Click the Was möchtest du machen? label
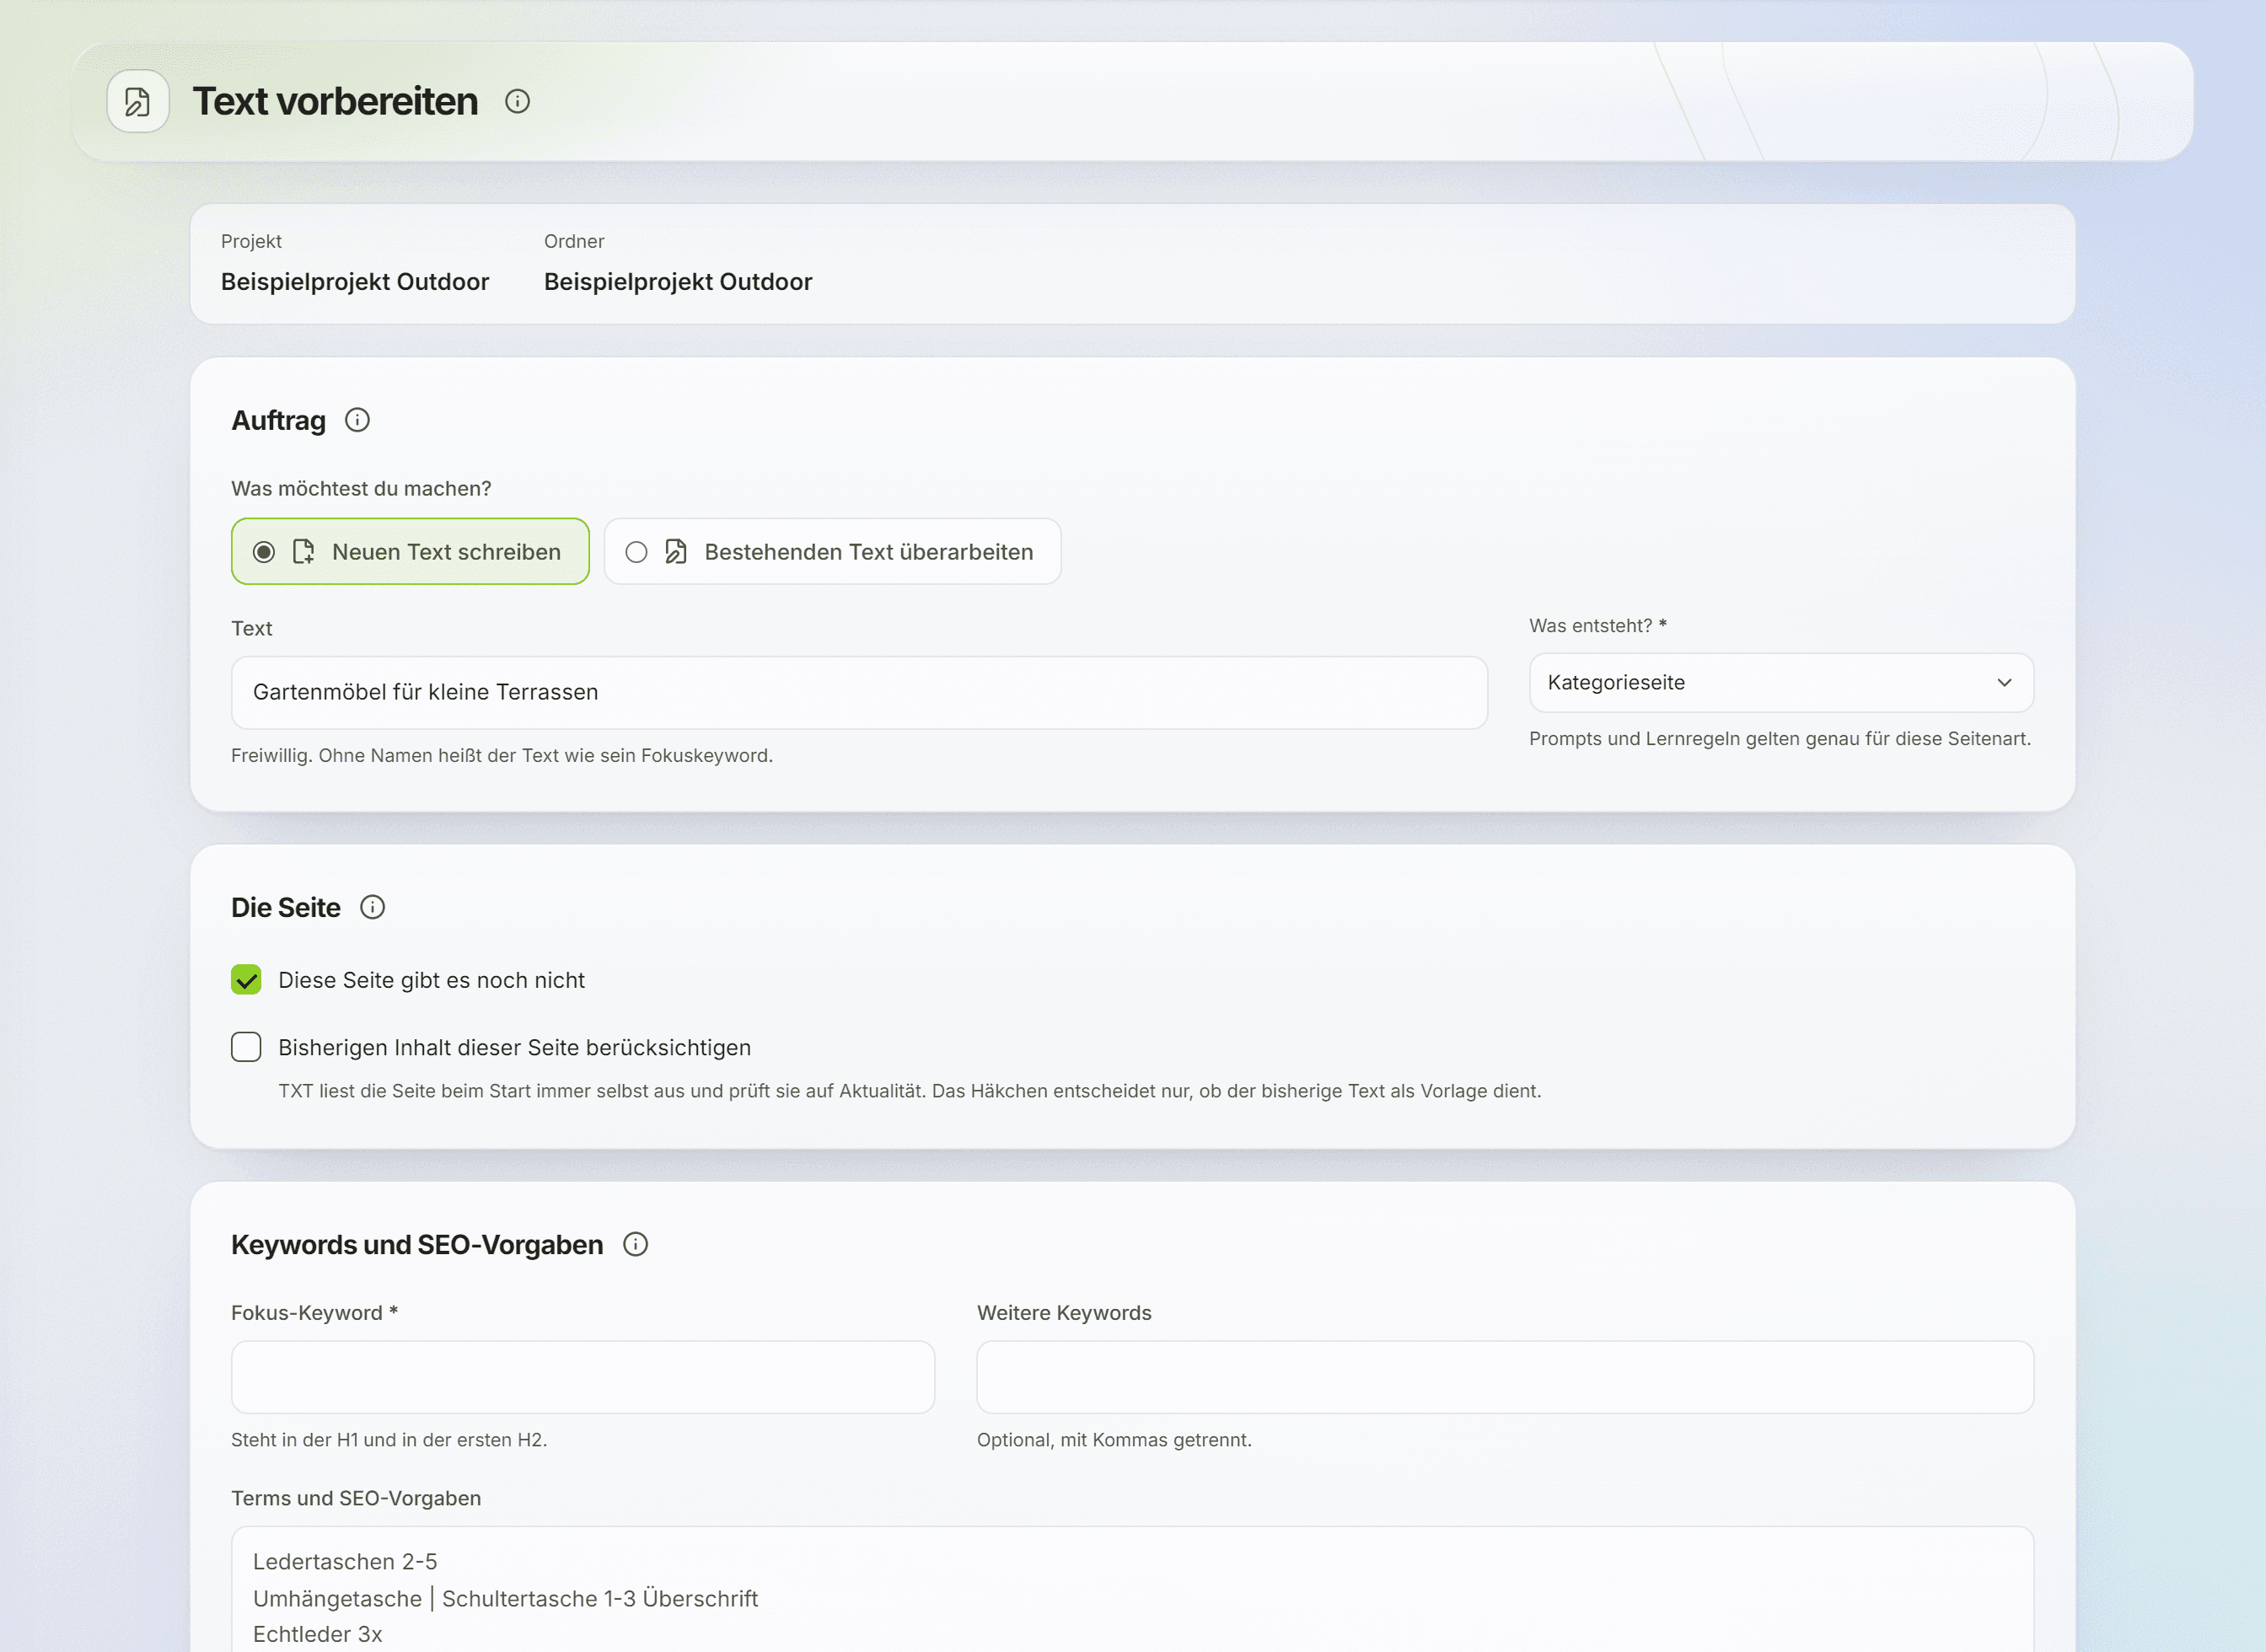This screenshot has height=1652, width=2266. pyautogui.click(x=361, y=489)
